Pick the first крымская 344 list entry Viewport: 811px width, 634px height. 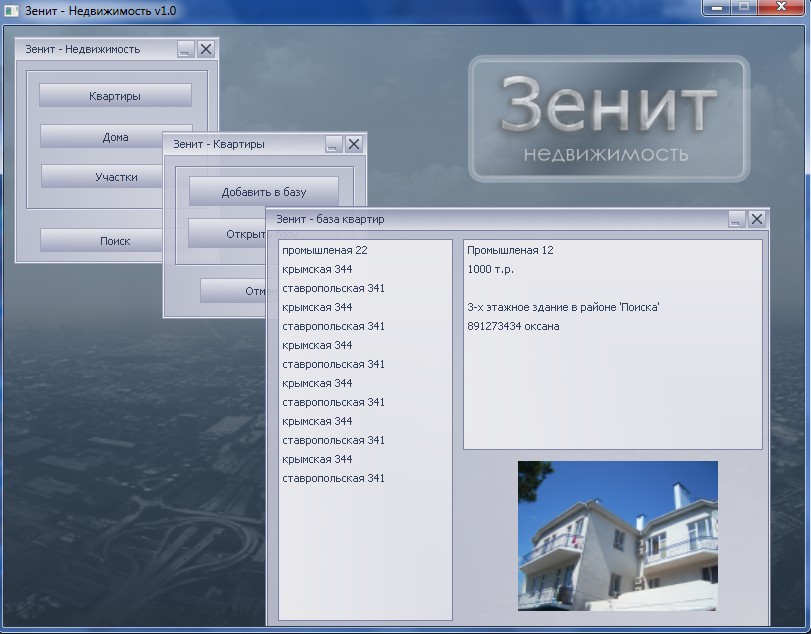tap(317, 269)
